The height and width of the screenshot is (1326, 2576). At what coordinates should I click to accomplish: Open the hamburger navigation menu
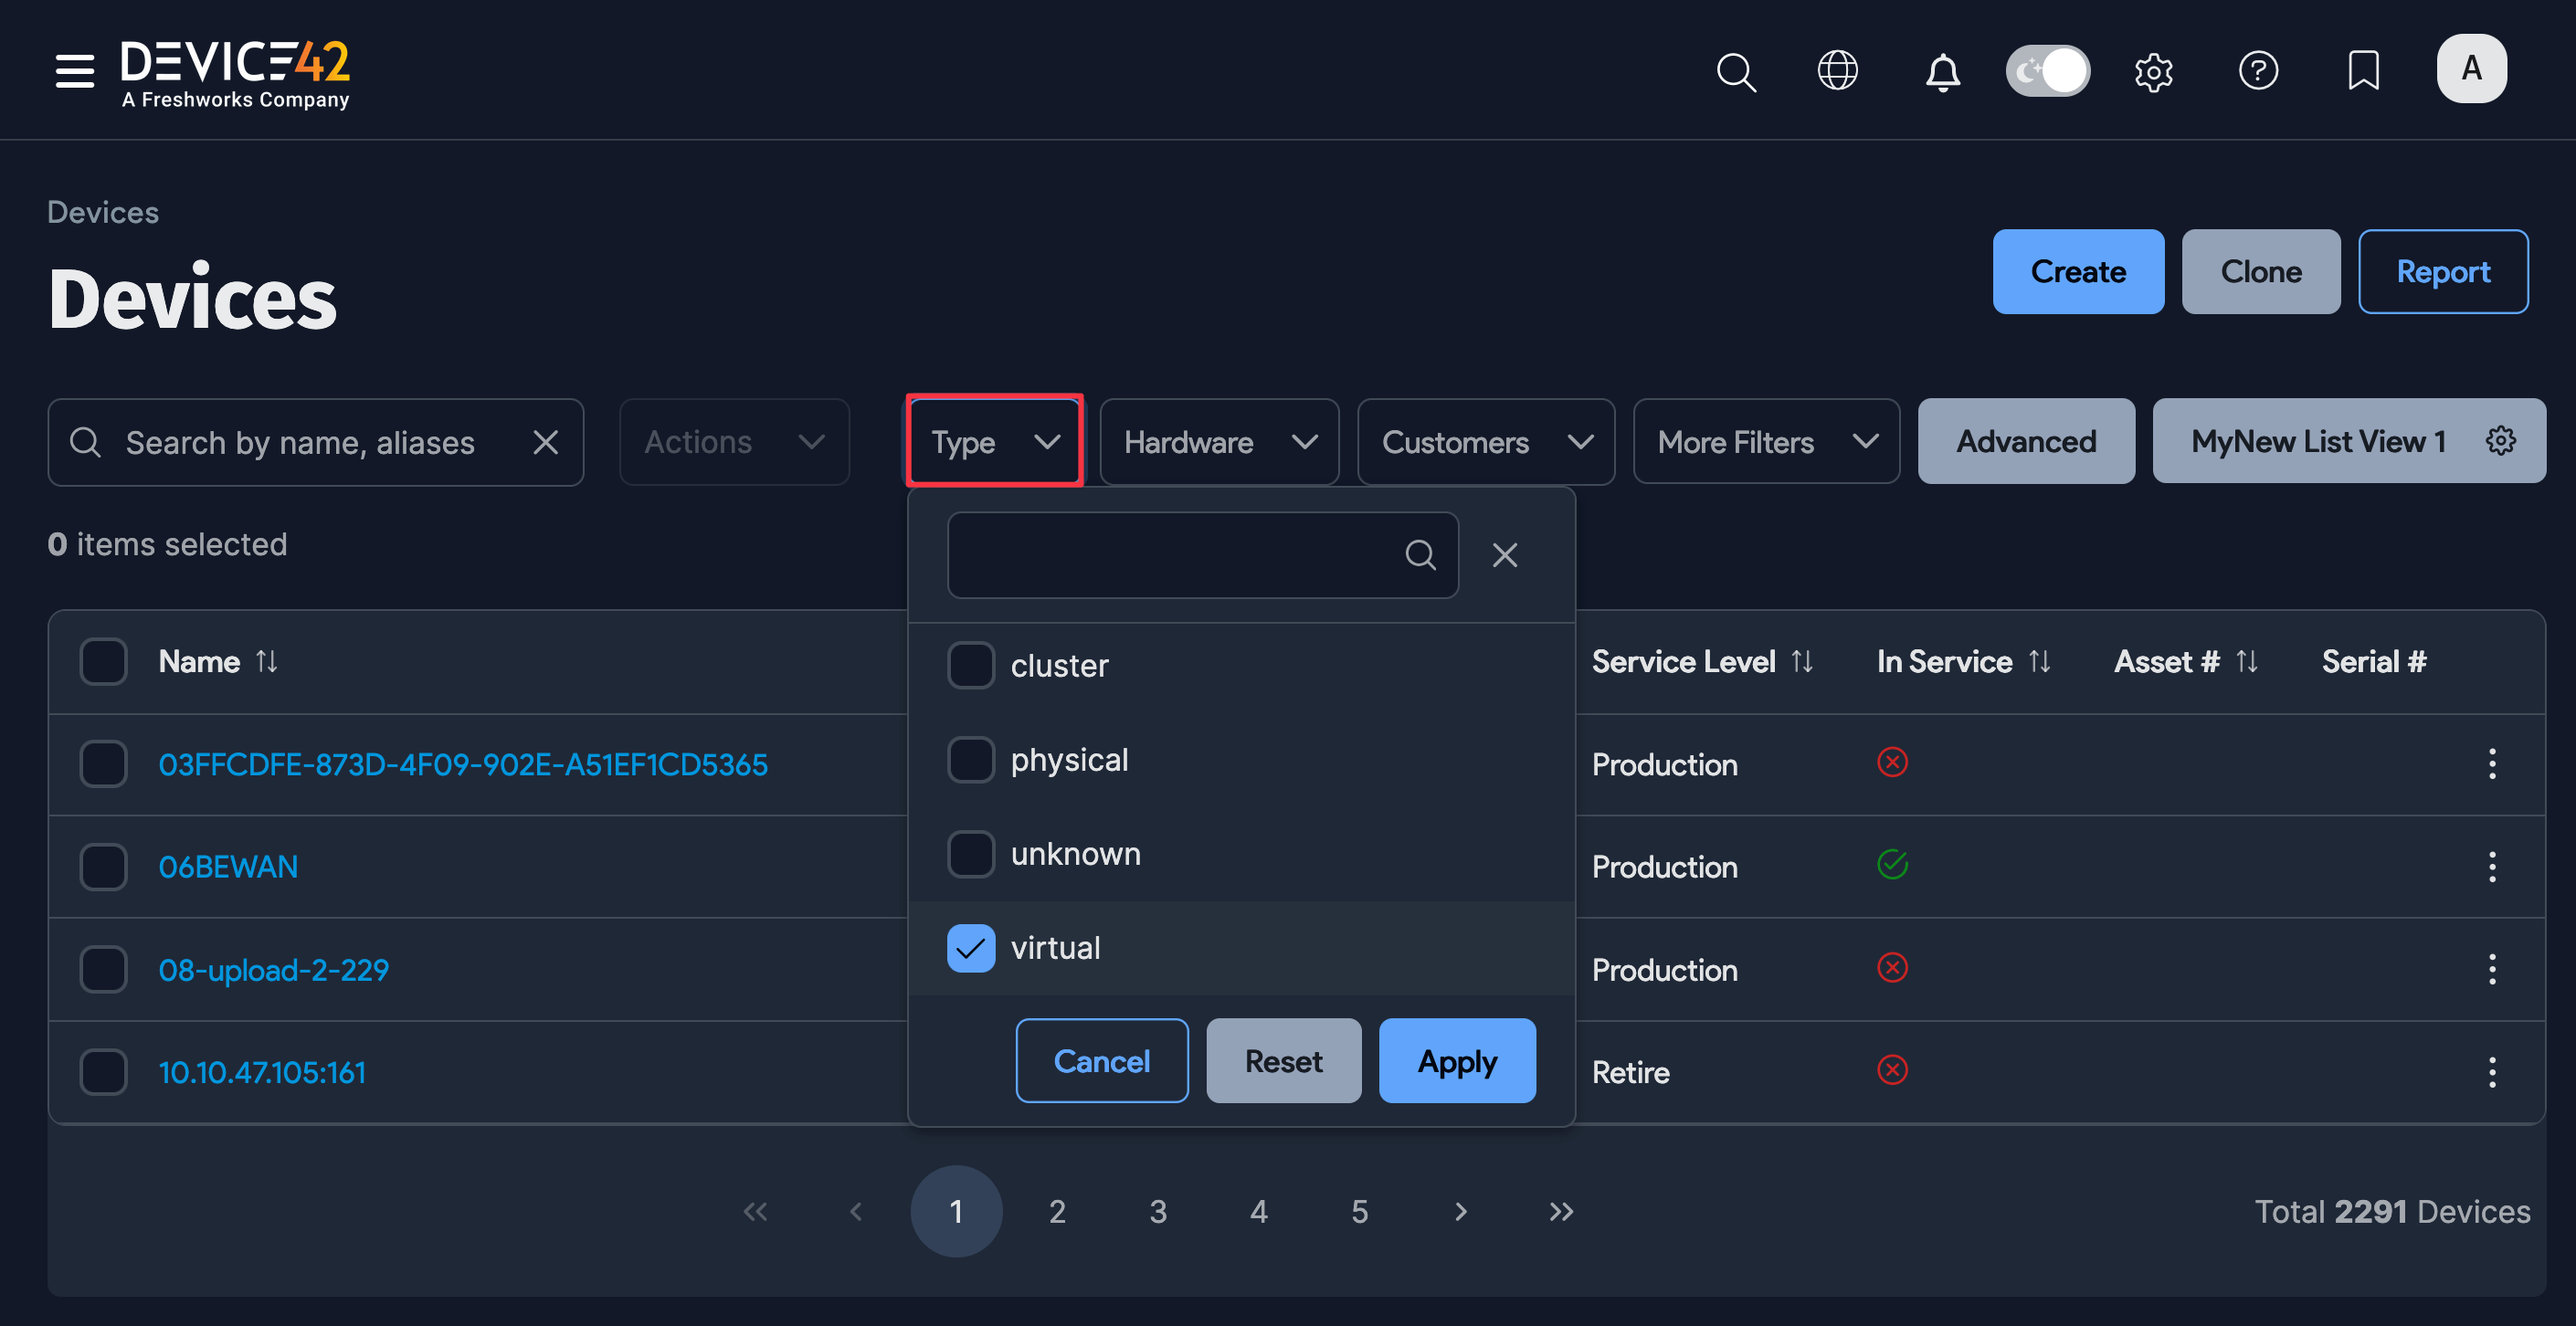pos(74,71)
